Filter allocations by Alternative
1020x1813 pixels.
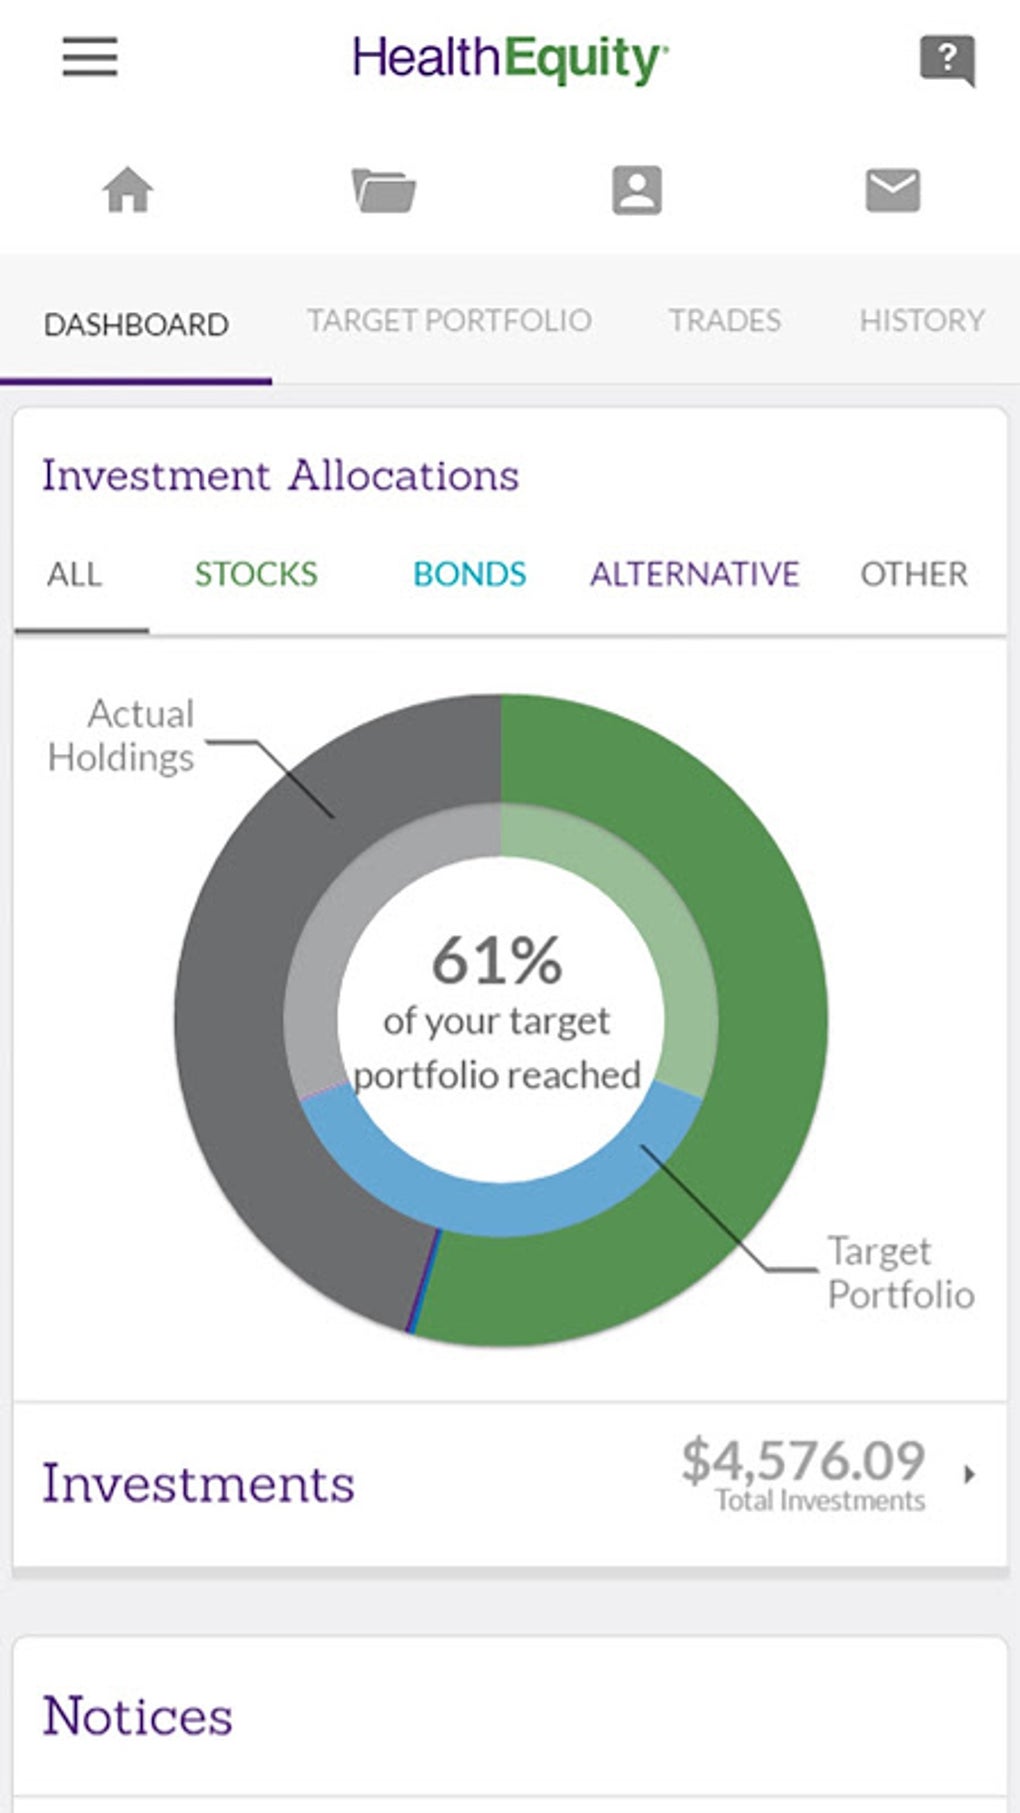(694, 575)
